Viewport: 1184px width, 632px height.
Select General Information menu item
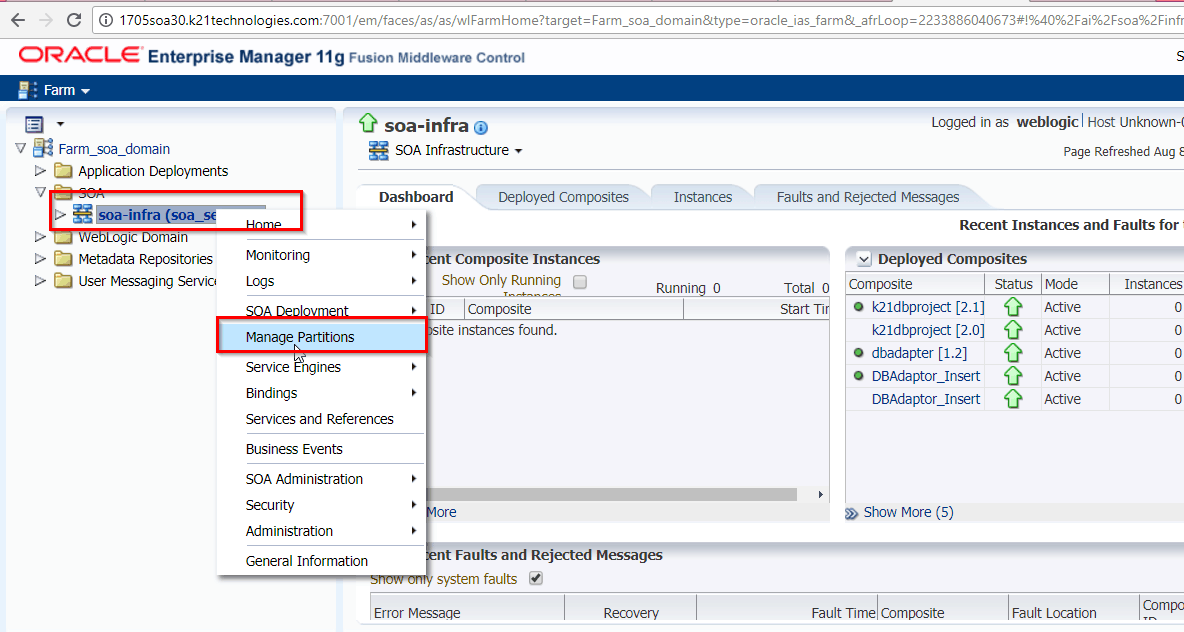(322, 561)
